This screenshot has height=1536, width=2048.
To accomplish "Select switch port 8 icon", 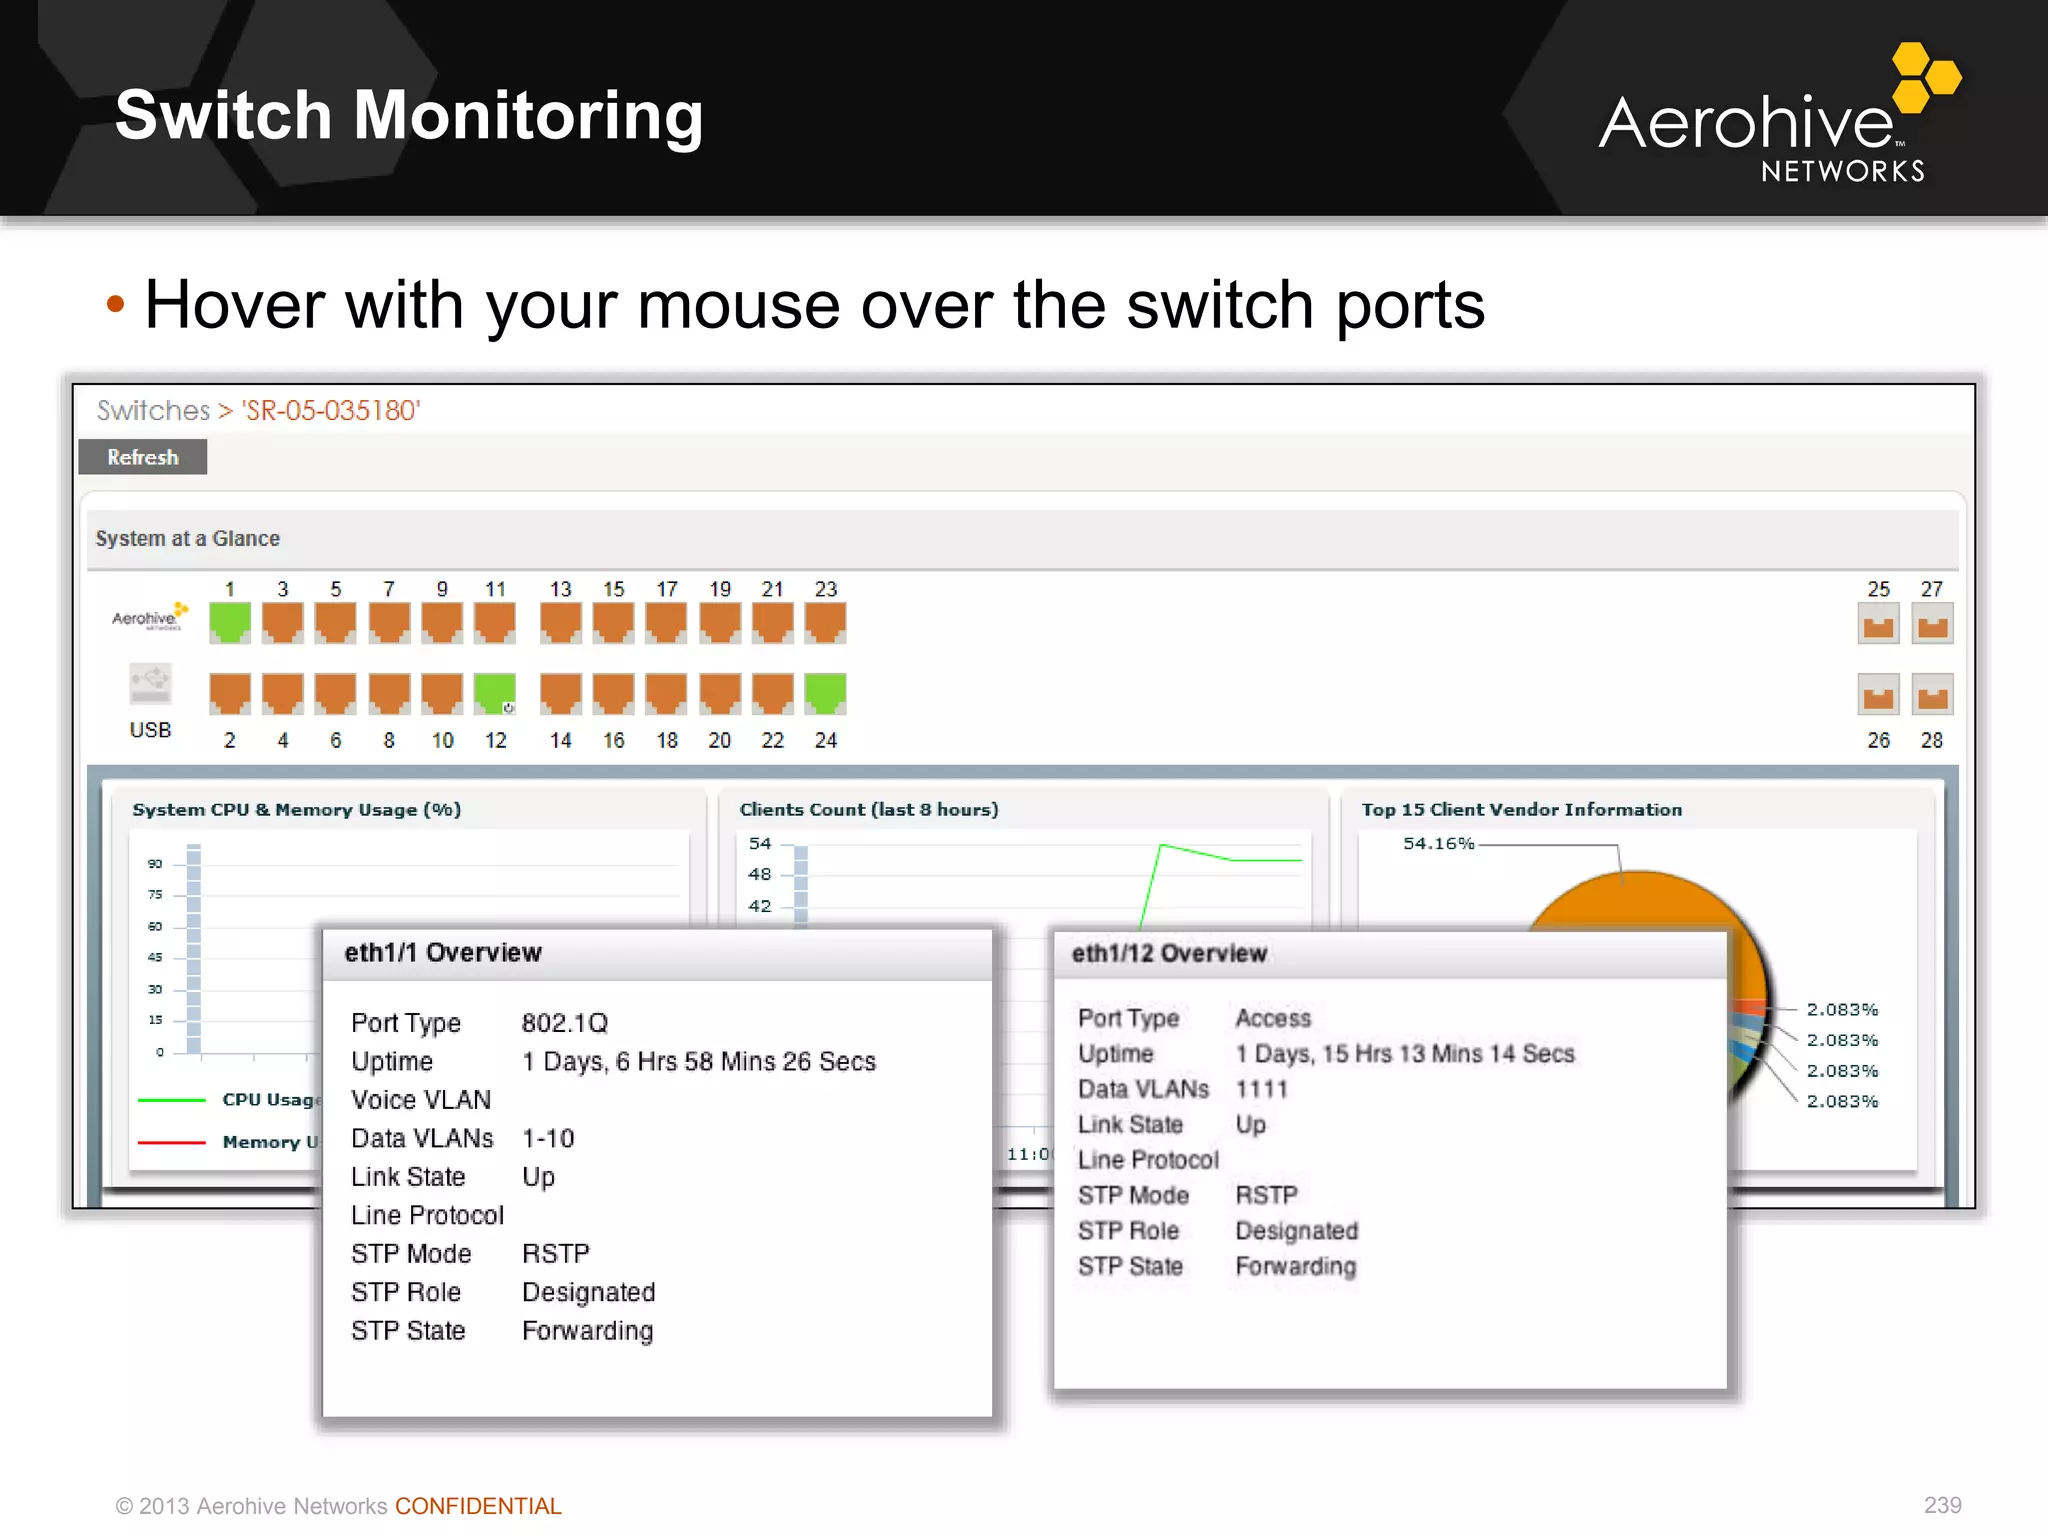I will point(389,693).
